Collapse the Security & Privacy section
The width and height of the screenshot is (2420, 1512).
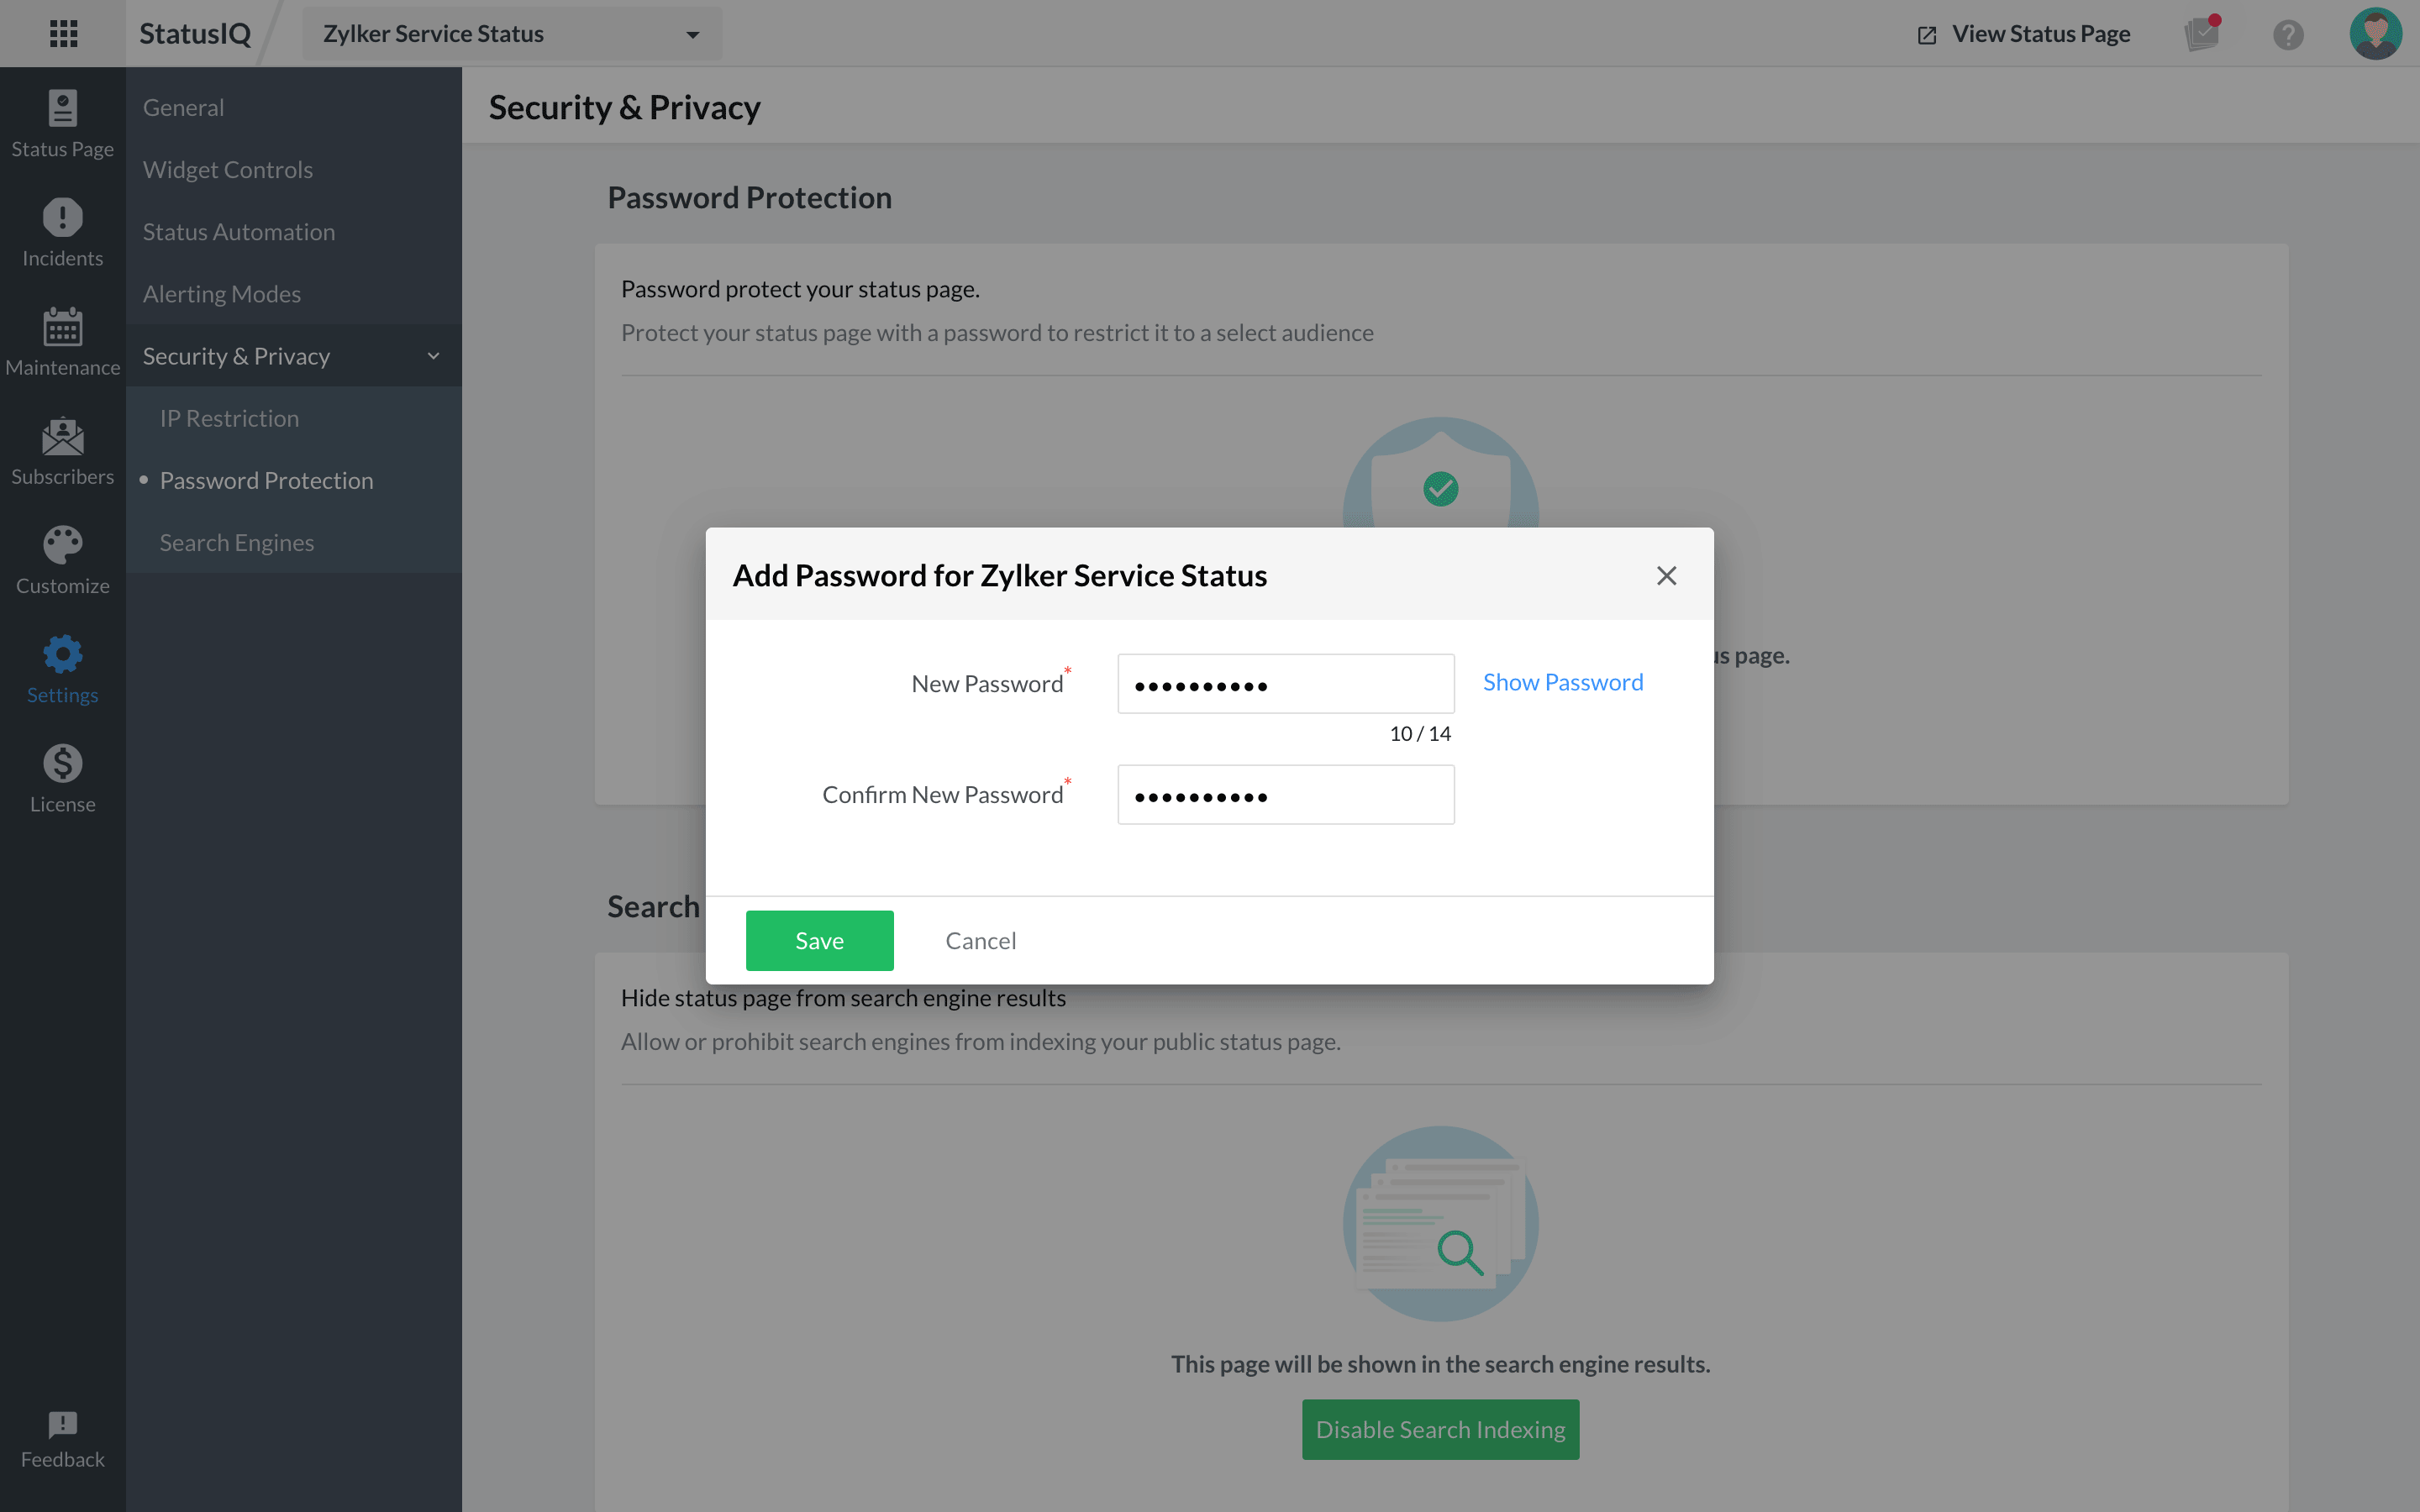(x=433, y=355)
